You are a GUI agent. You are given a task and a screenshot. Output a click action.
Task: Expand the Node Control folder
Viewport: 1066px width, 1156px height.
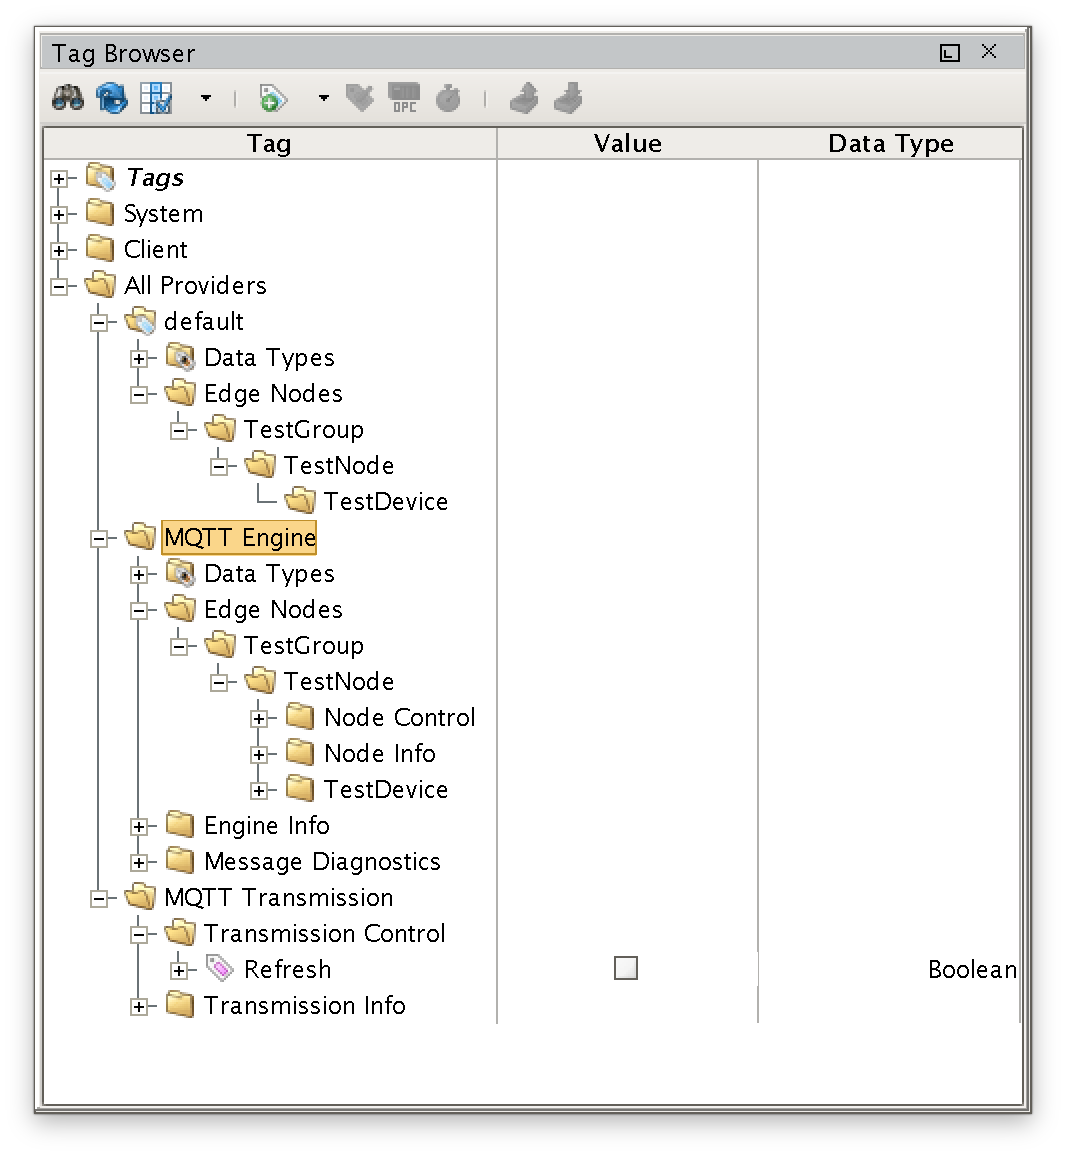pyautogui.click(x=259, y=718)
